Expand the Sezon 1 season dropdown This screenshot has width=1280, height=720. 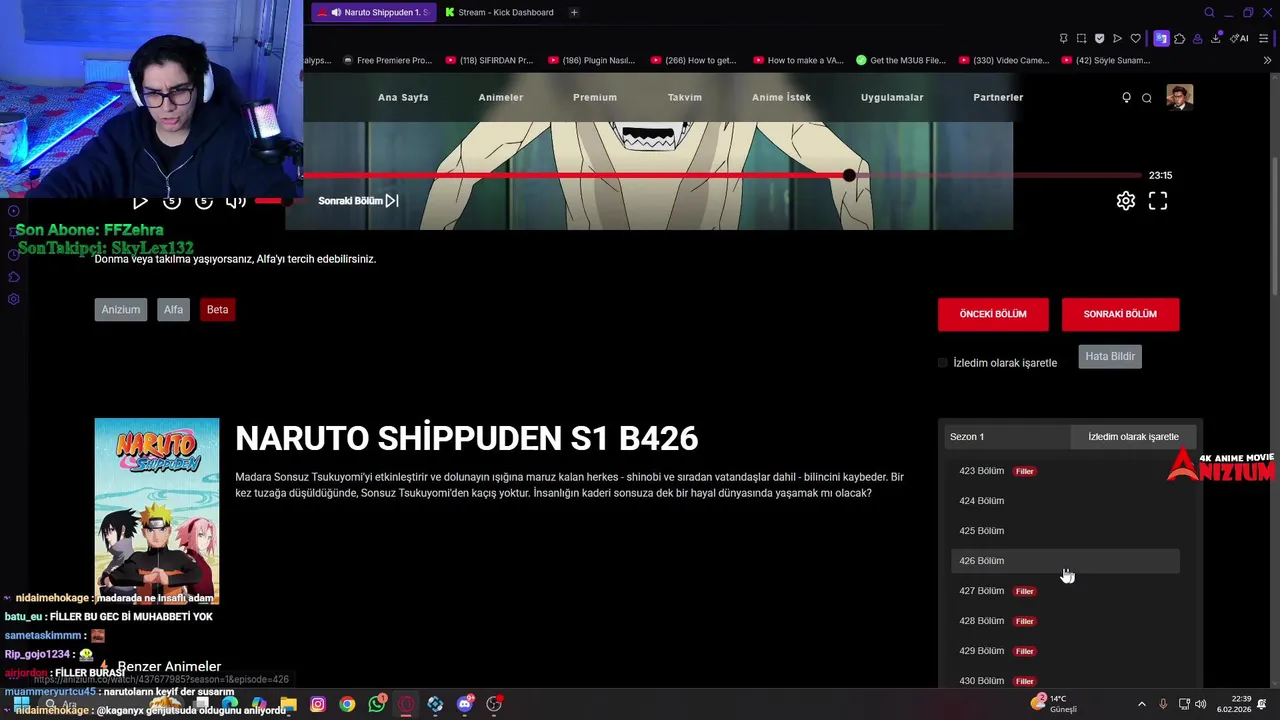(x=1007, y=437)
